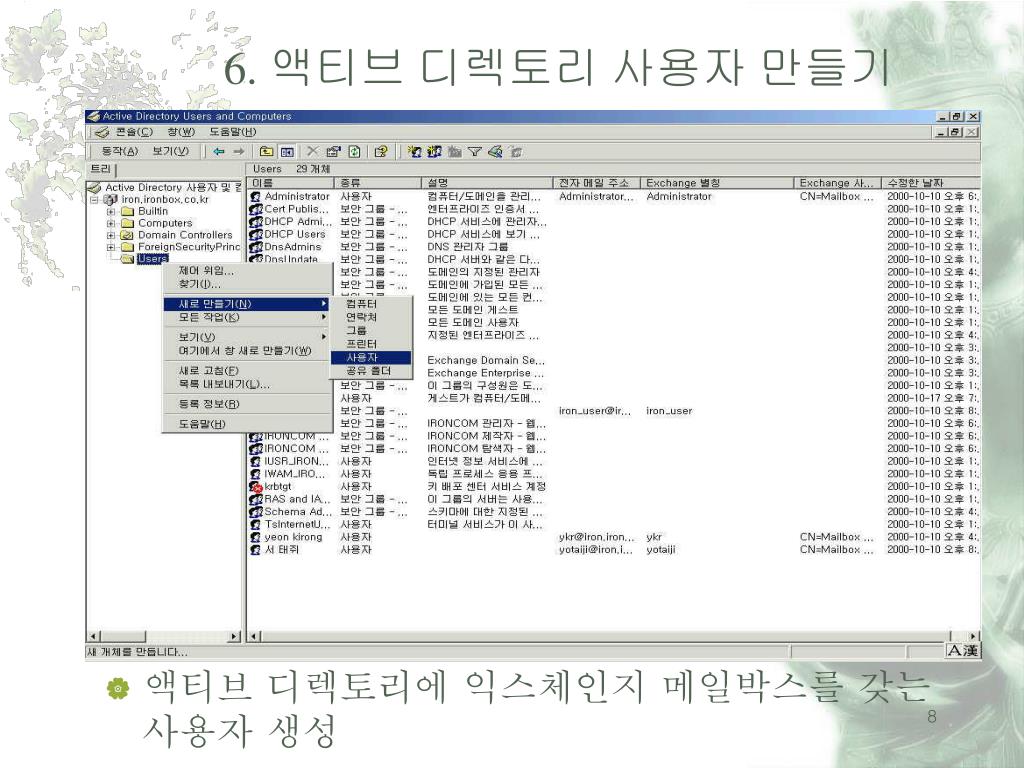Sort by the 수정한 날짜 column header
The width and height of the screenshot is (1024, 768).
931,183
